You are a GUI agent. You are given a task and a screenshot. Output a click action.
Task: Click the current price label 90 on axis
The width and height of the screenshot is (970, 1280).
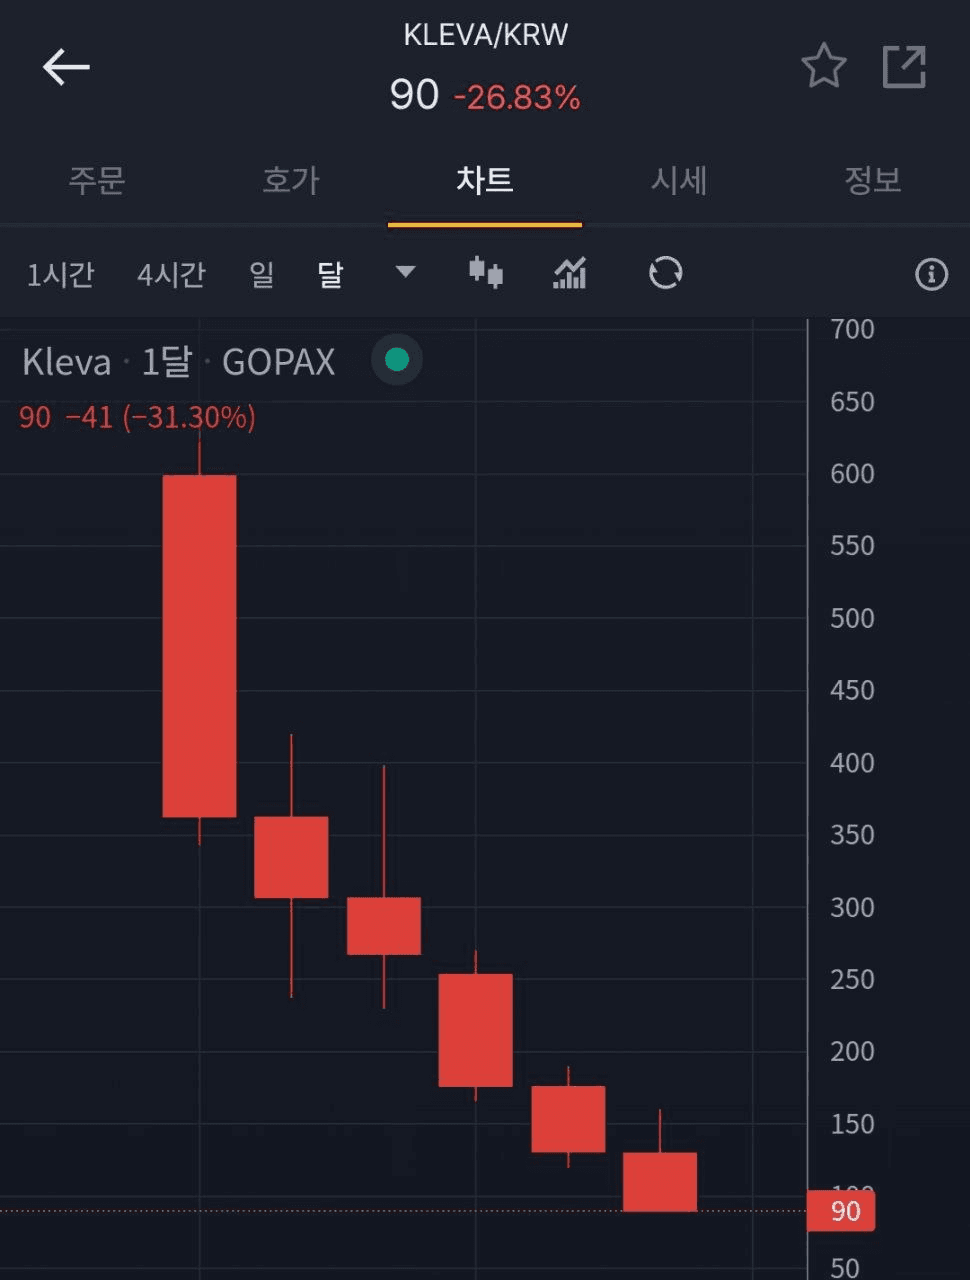click(843, 1211)
